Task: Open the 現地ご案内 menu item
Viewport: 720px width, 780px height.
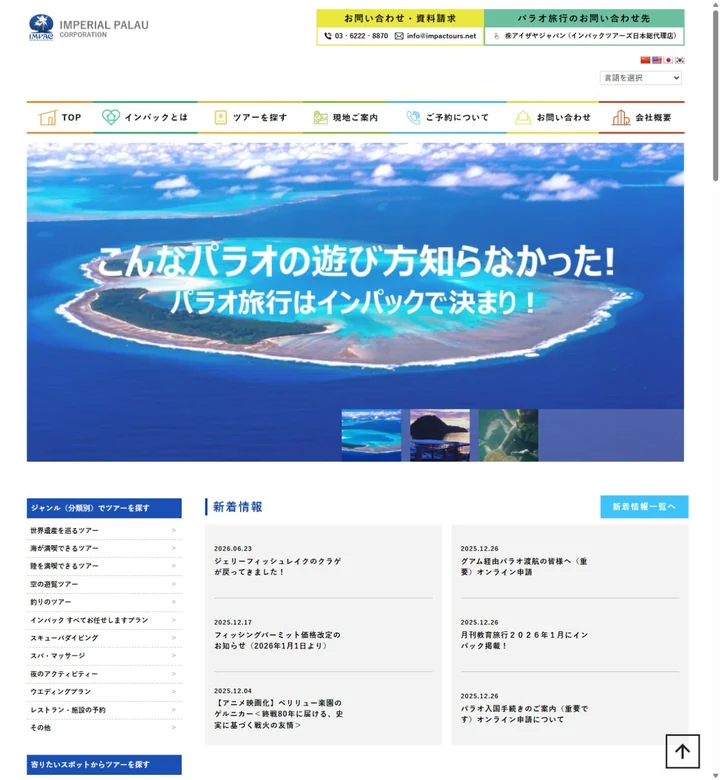Action: (x=345, y=117)
